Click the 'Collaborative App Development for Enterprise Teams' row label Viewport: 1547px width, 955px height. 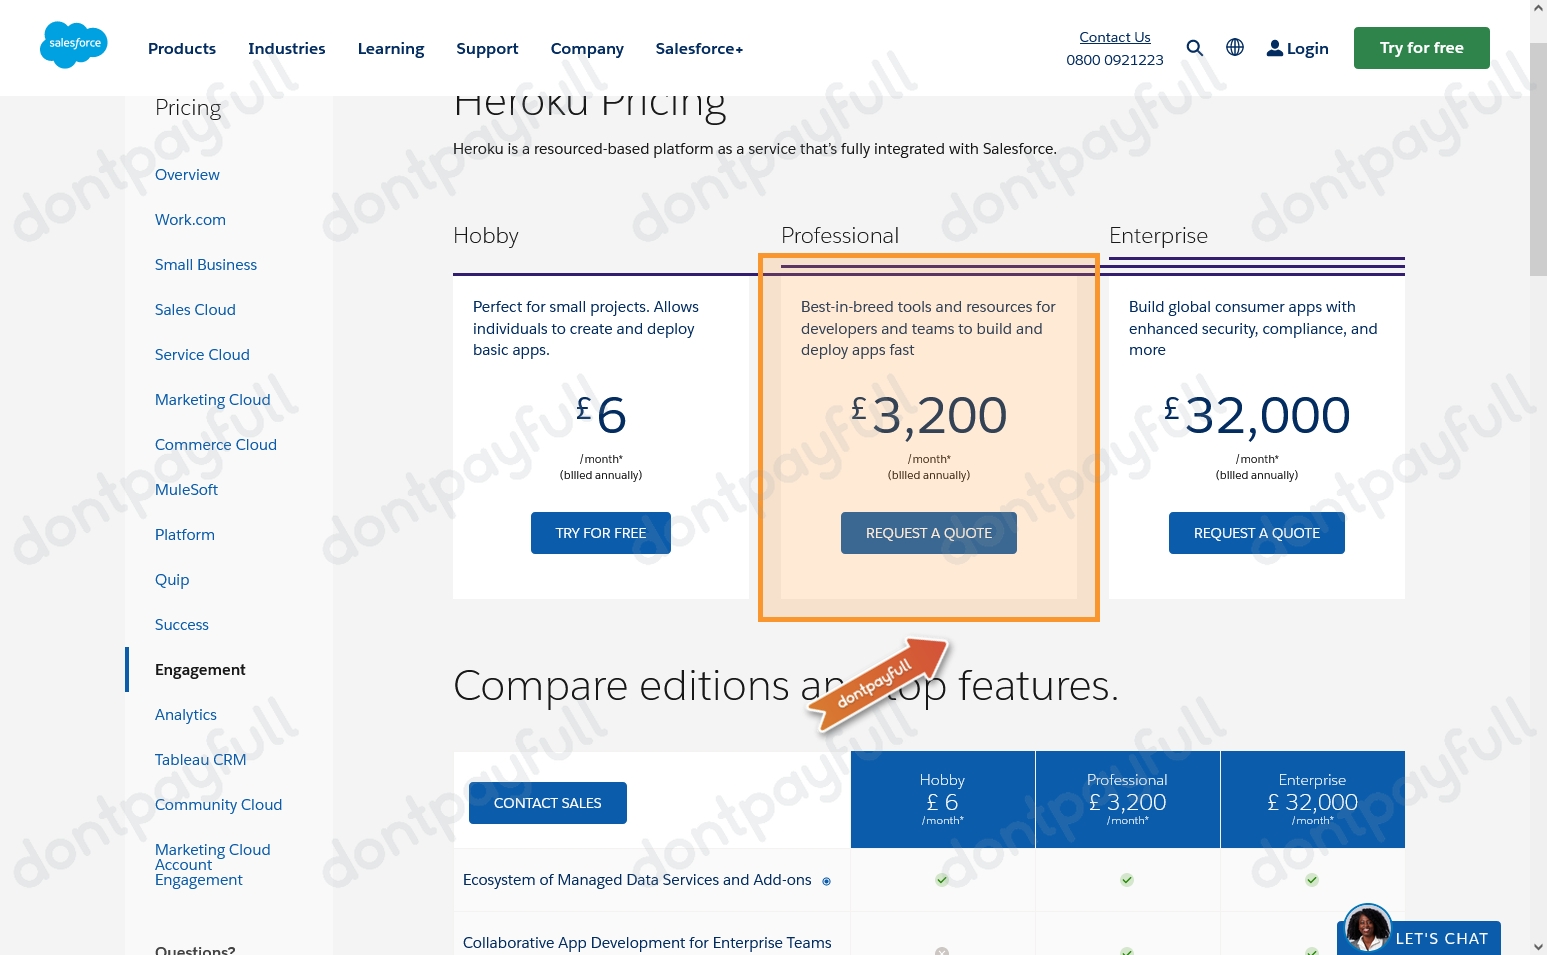coord(647,943)
